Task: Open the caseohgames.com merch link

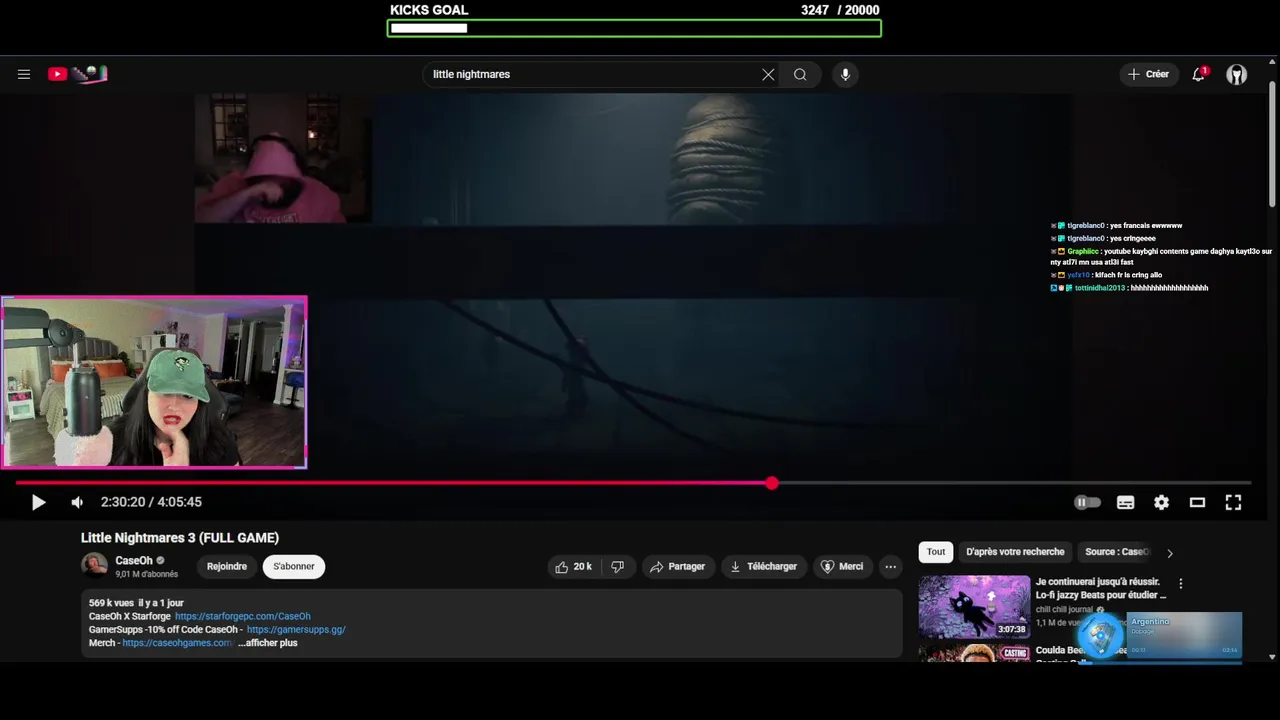Action: (x=177, y=643)
